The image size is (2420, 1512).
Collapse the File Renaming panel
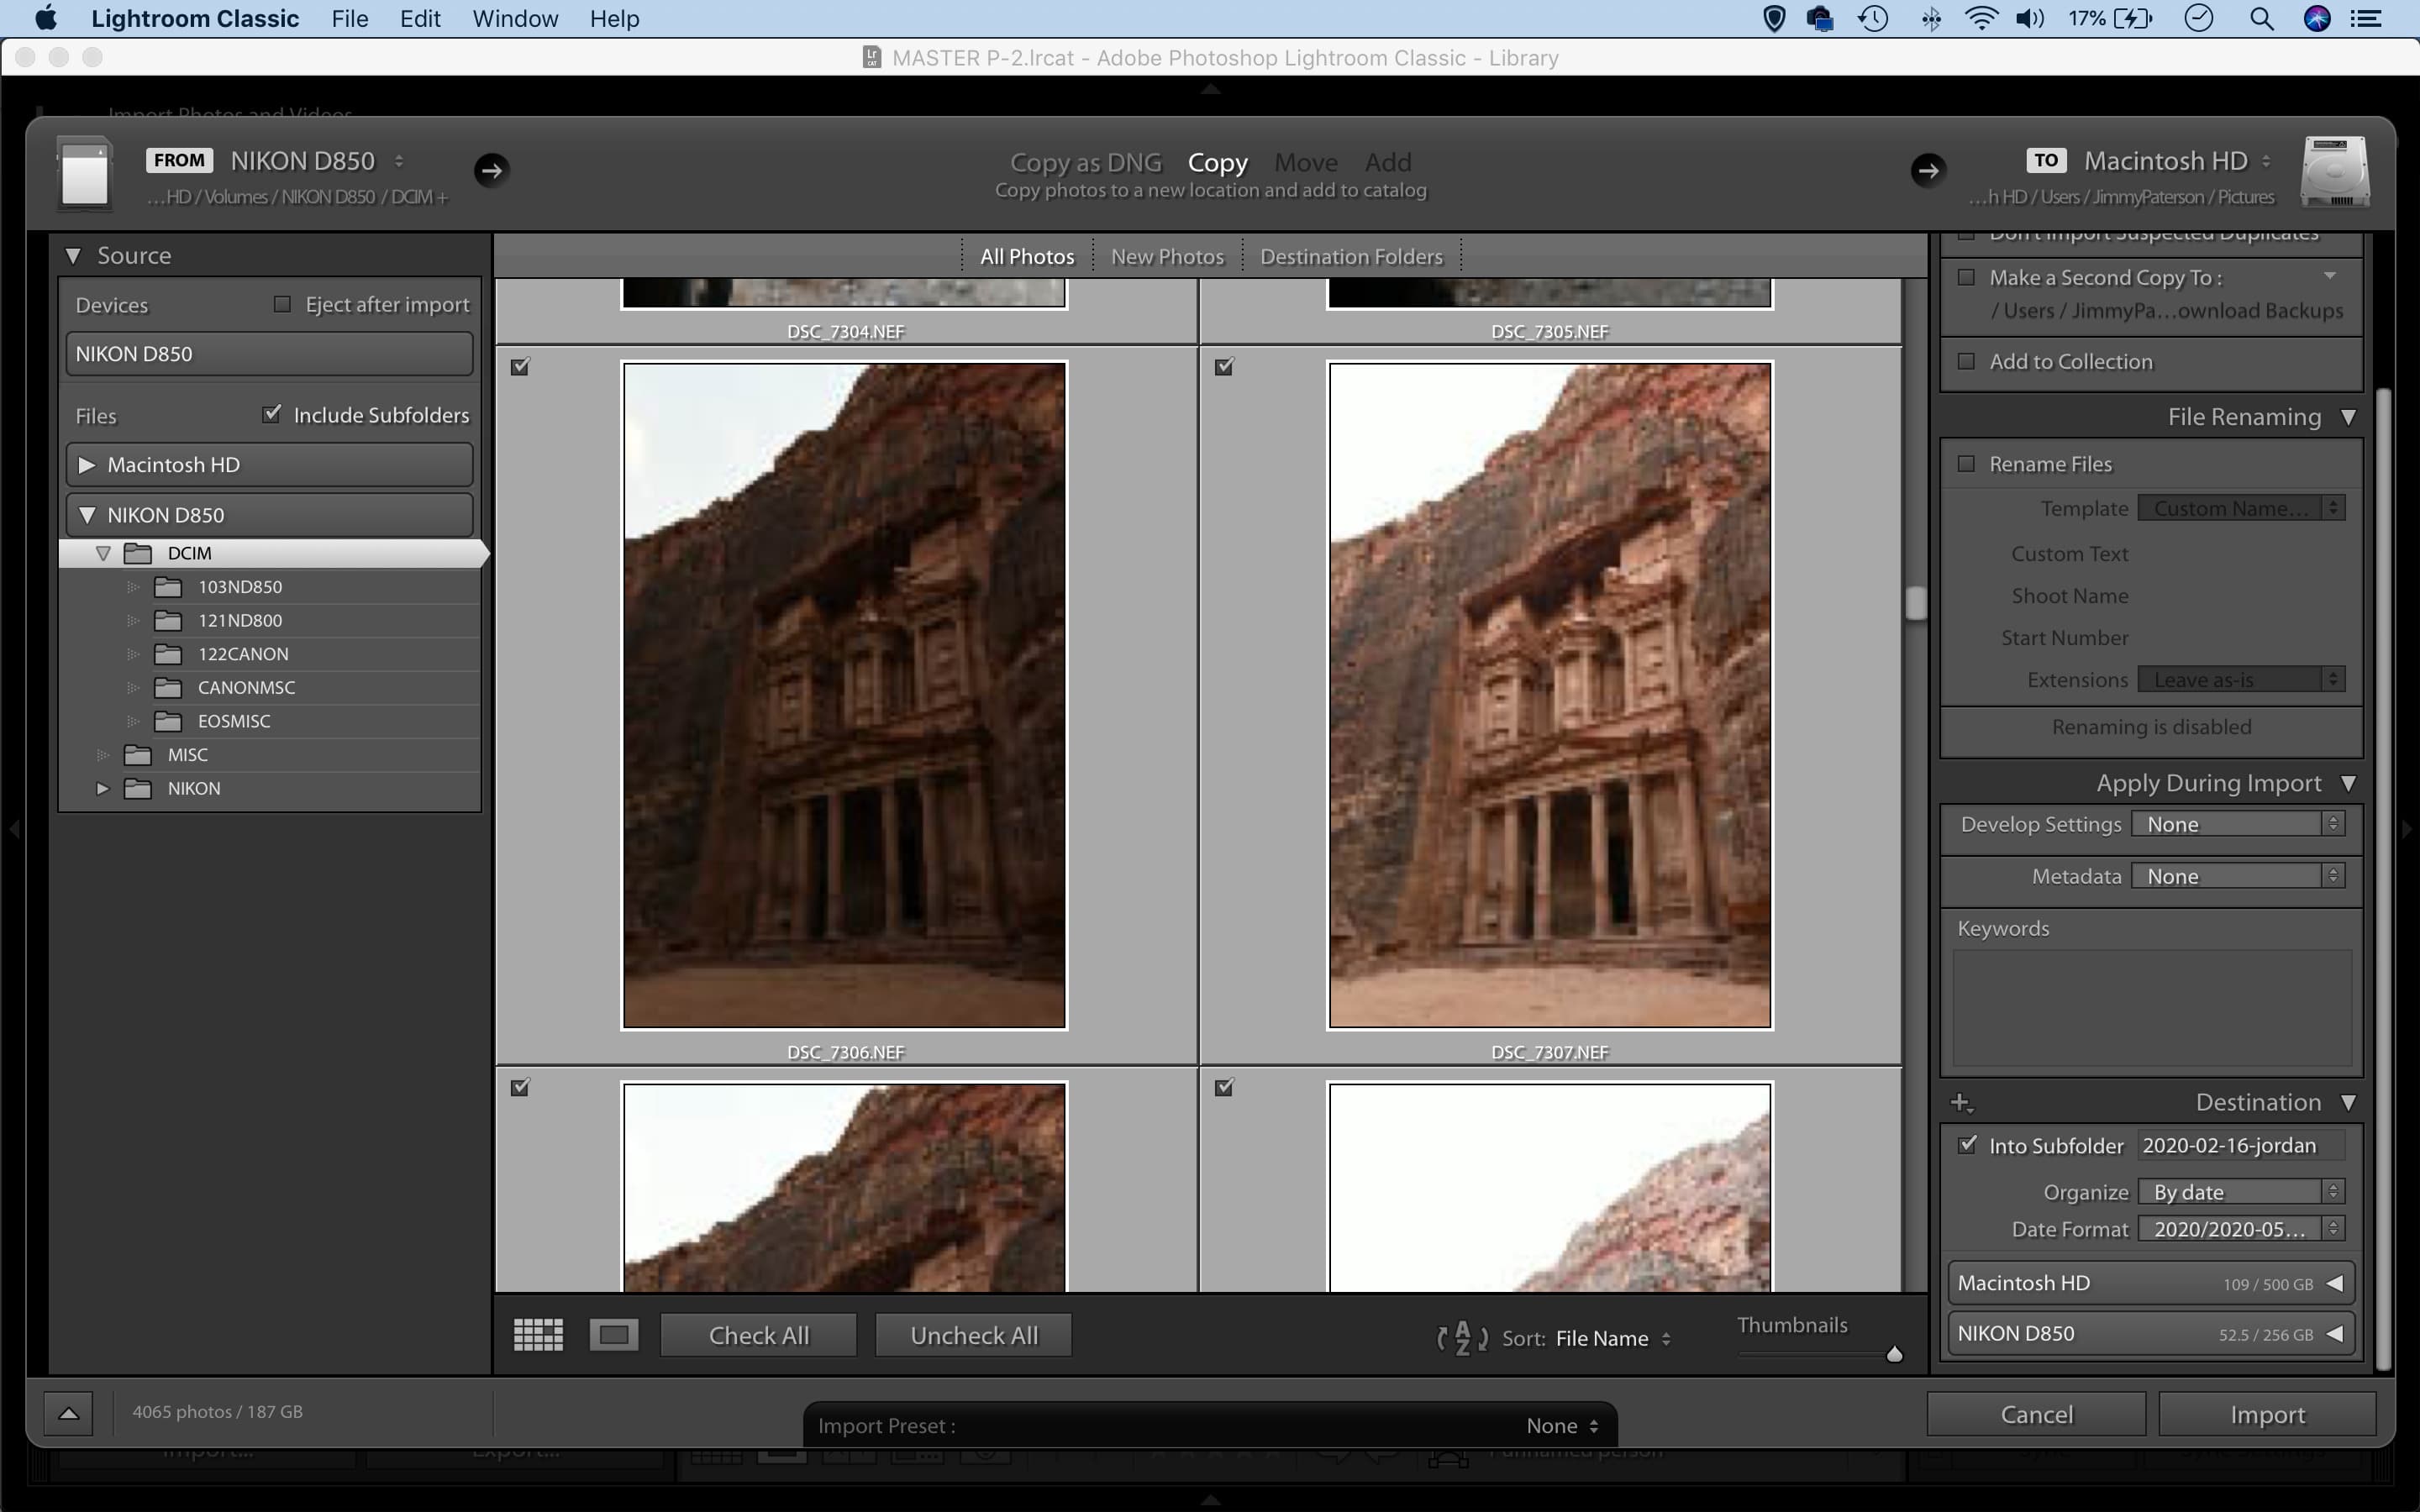[x=2349, y=417]
